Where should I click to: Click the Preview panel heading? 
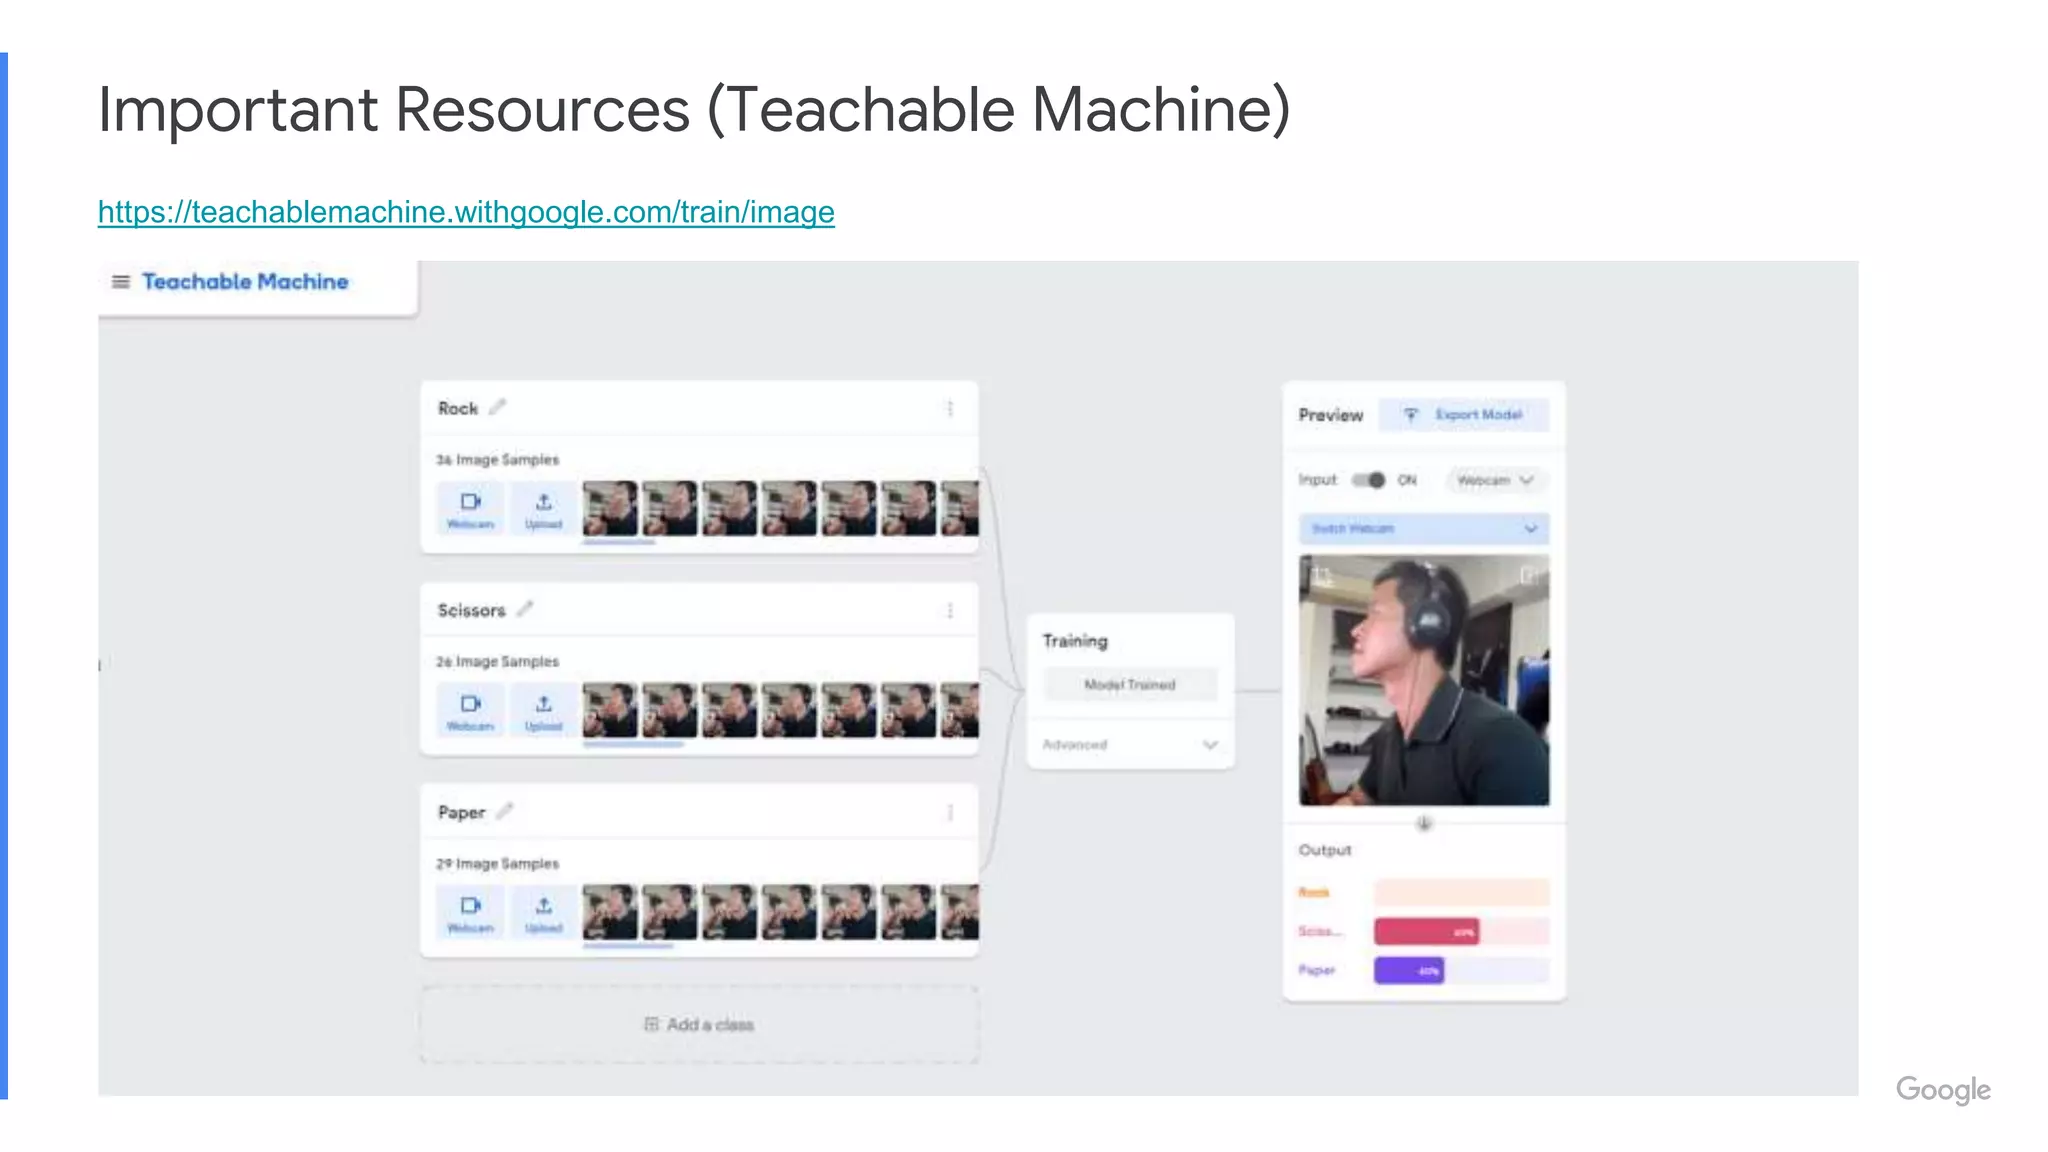[1330, 415]
